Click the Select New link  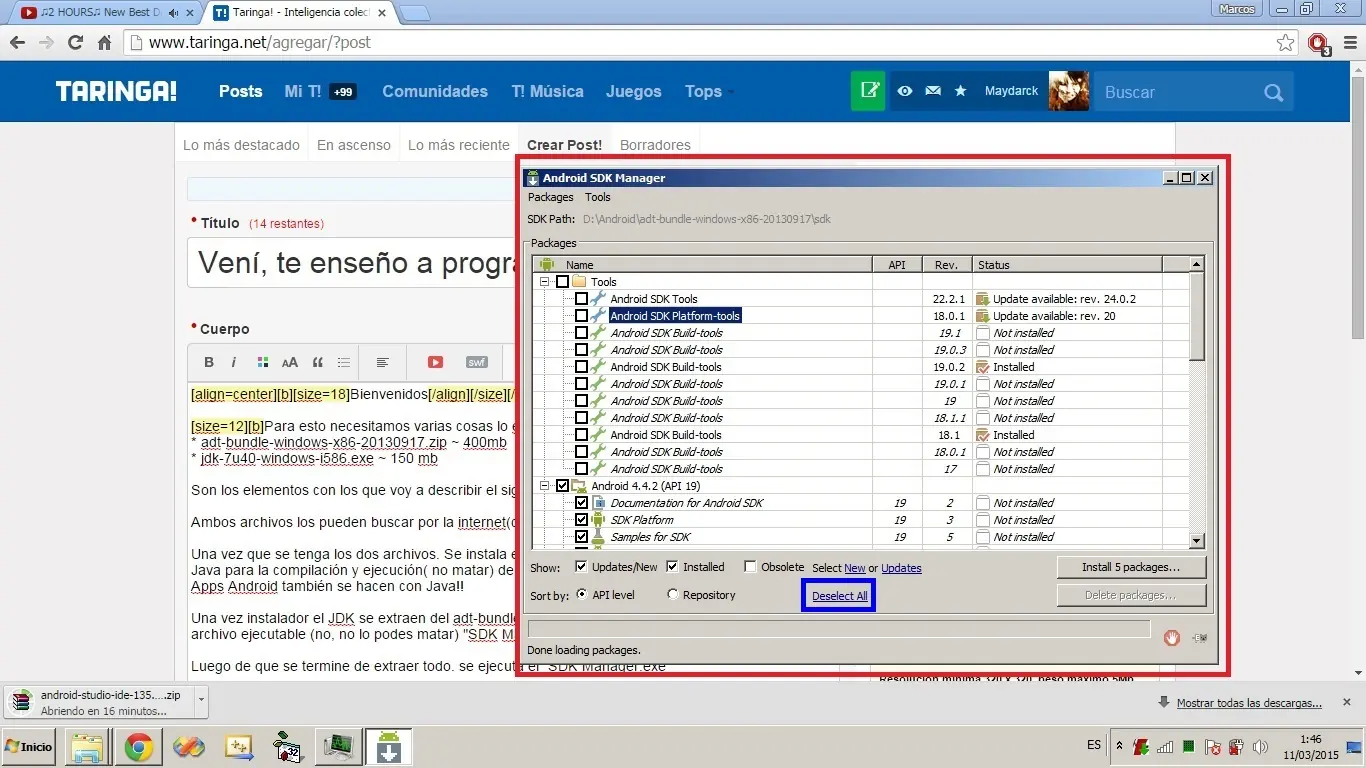point(855,568)
